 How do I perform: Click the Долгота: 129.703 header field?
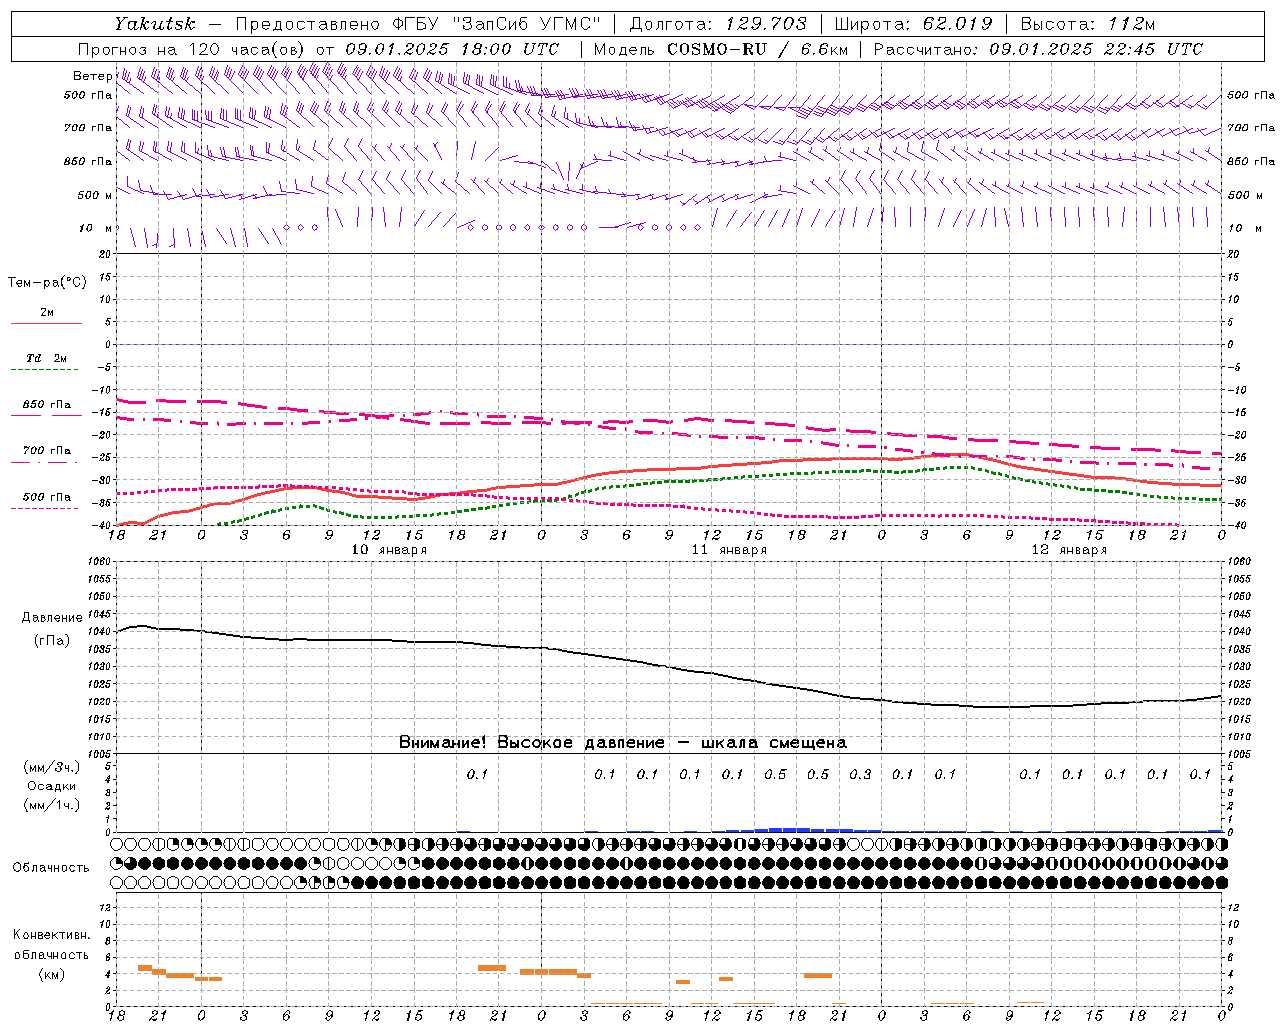click(x=718, y=24)
